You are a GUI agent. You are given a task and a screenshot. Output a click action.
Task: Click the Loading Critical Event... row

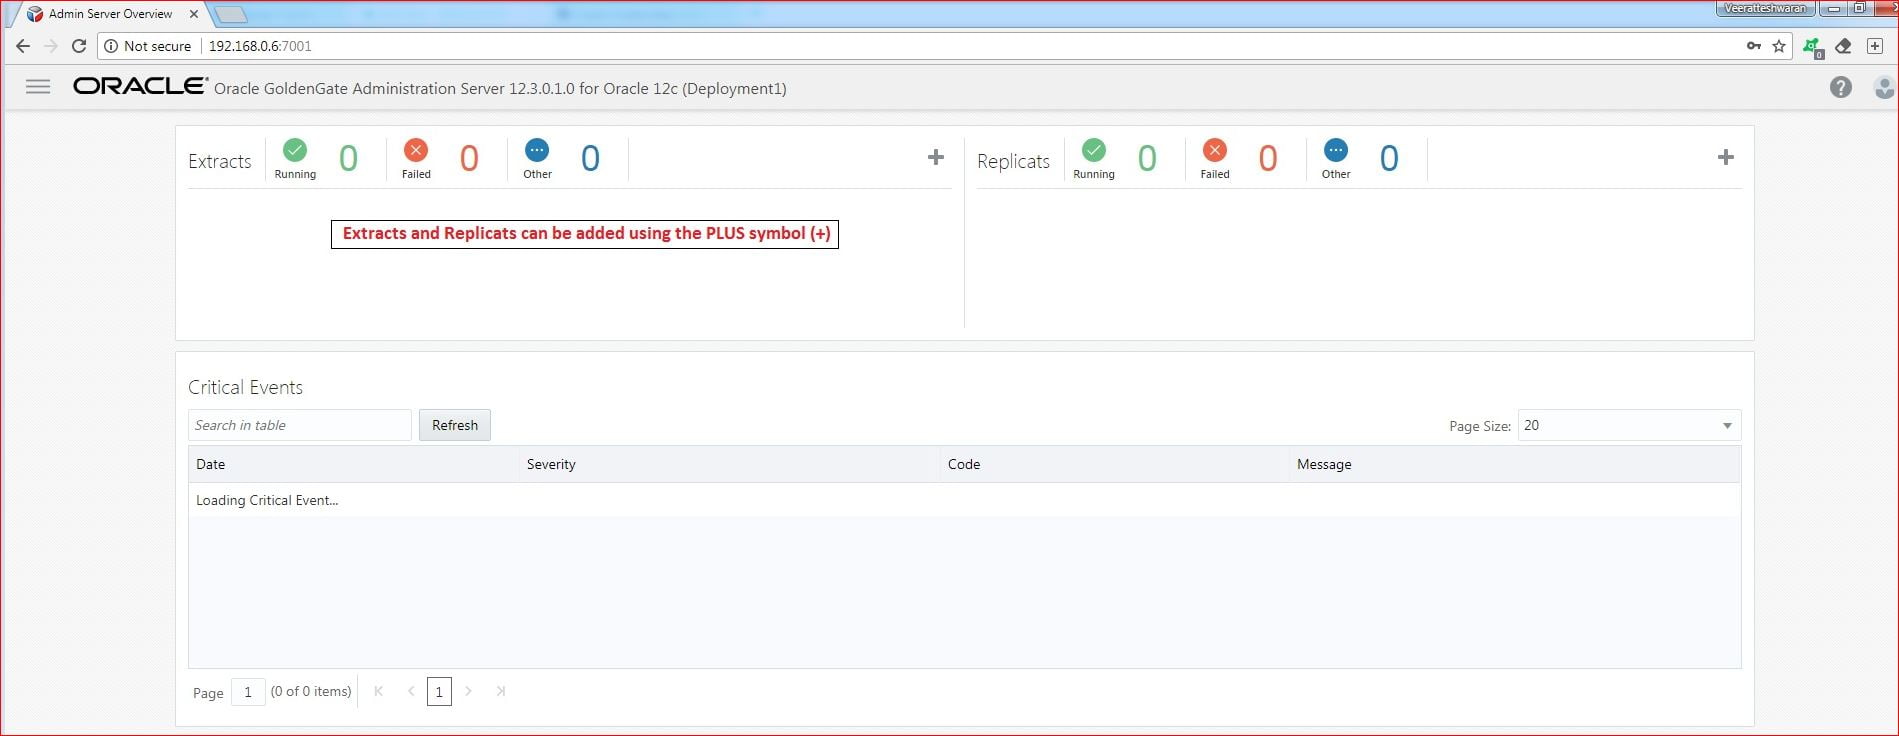tap(964, 500)
